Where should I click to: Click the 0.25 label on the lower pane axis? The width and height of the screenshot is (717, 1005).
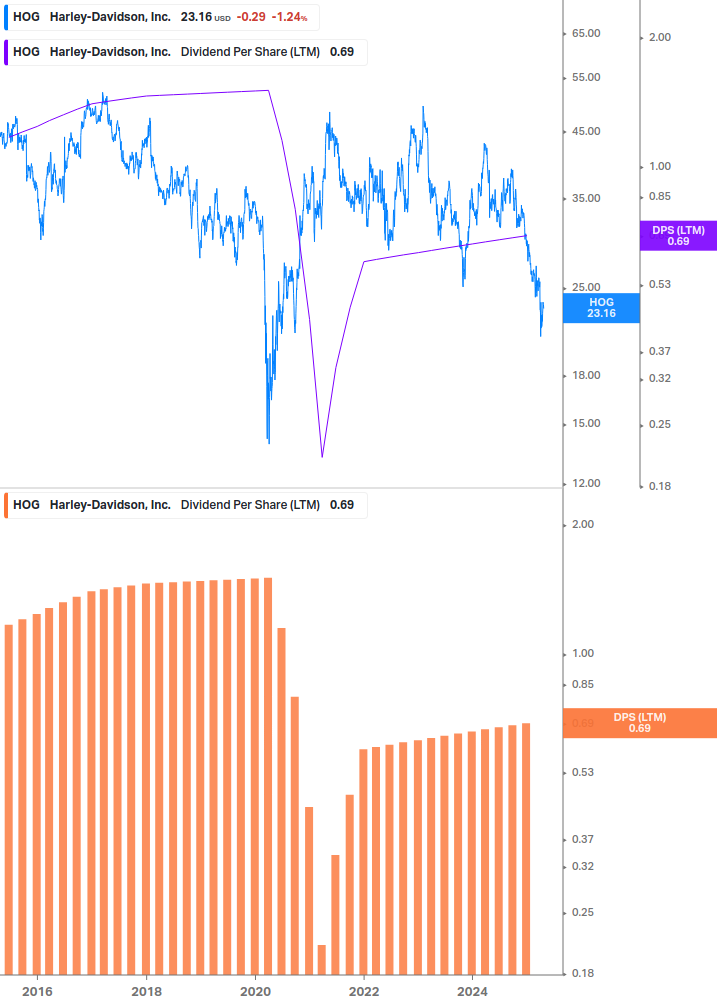[x=583, y=912]
